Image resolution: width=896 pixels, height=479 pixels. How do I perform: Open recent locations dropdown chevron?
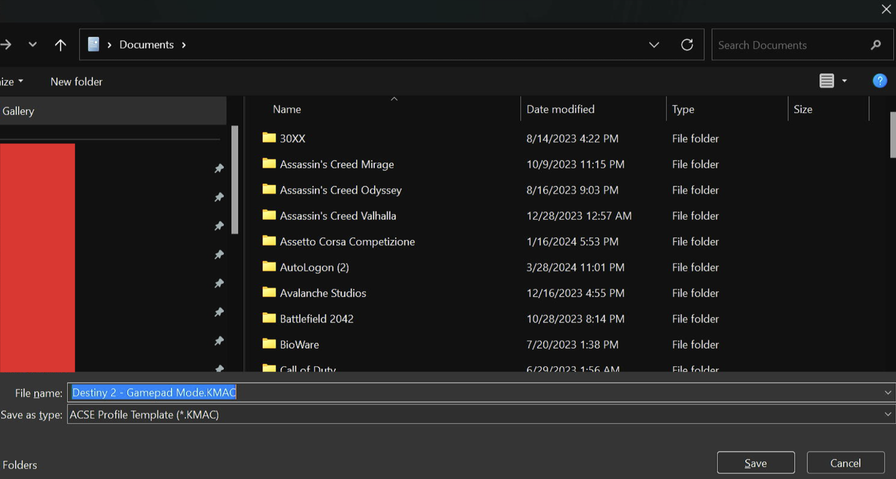point(33,45)
